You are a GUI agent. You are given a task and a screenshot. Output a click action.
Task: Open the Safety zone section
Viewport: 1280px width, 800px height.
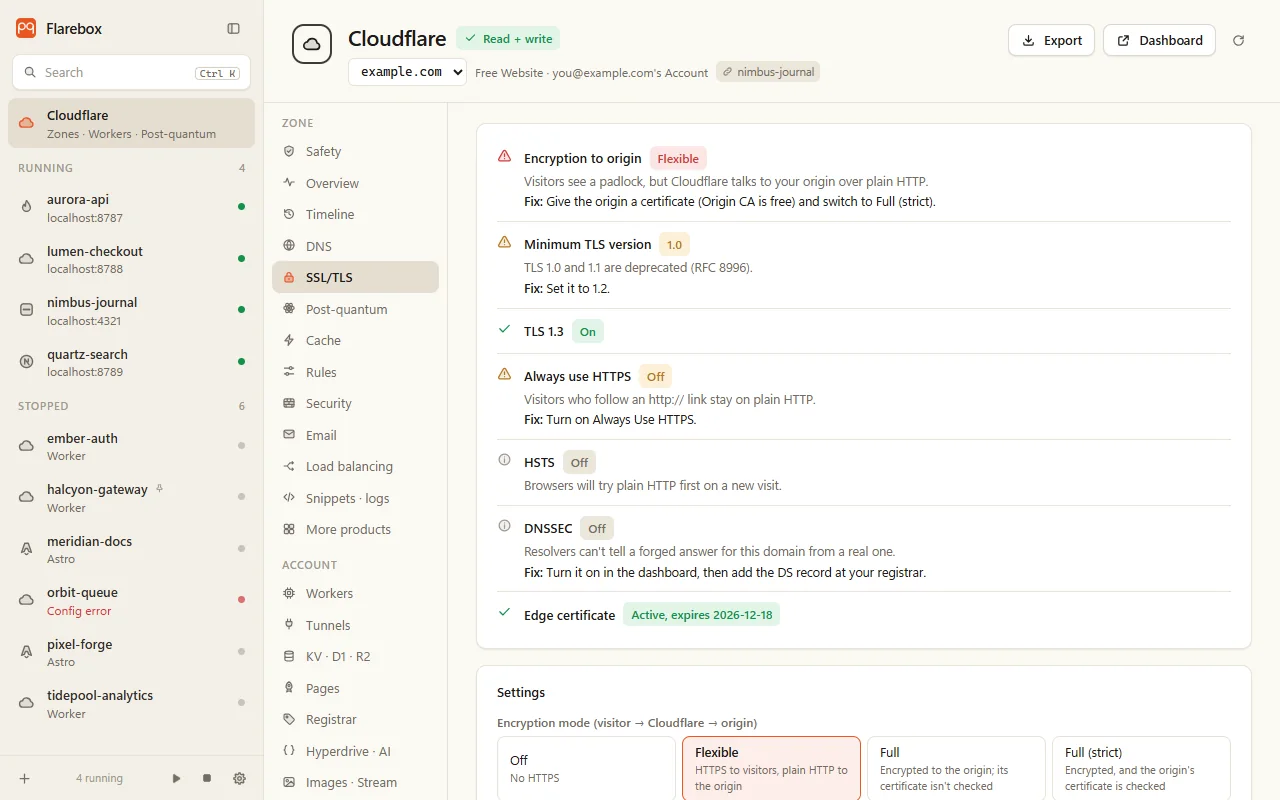click(355, 151)
